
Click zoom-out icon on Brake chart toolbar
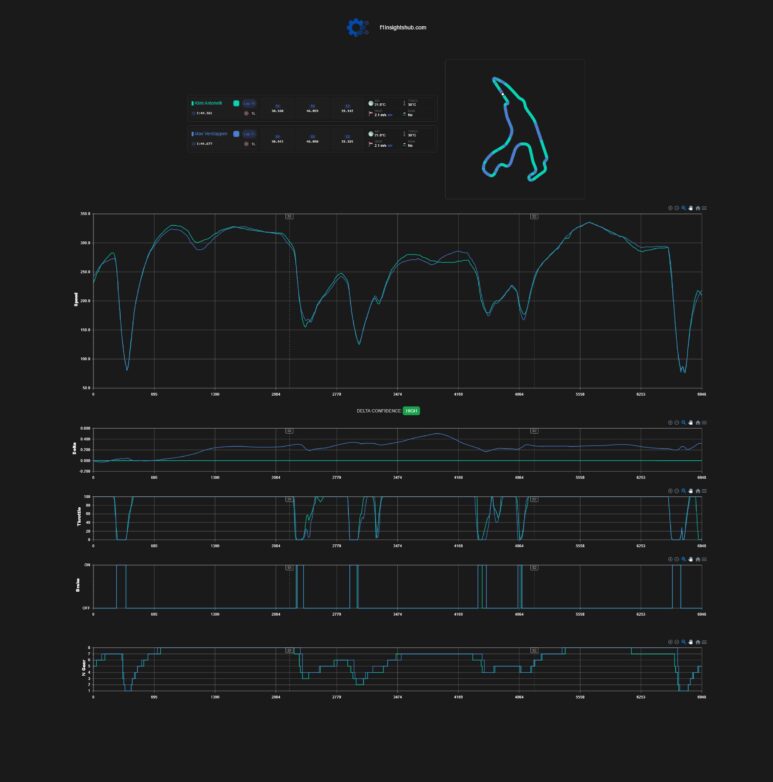[677, 559]
